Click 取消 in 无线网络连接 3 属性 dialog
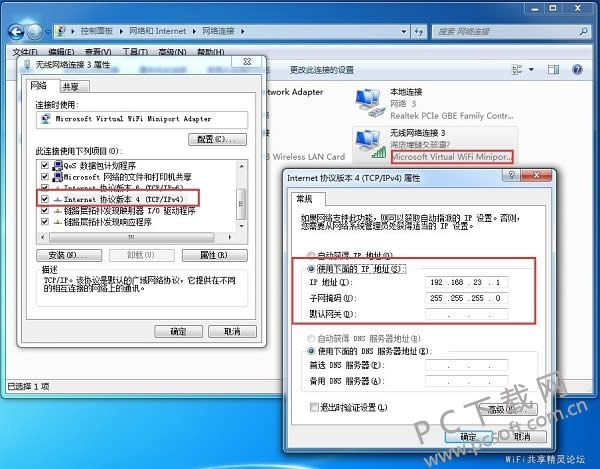This screenshot has width=600, height=469. [x=232, y=331]
